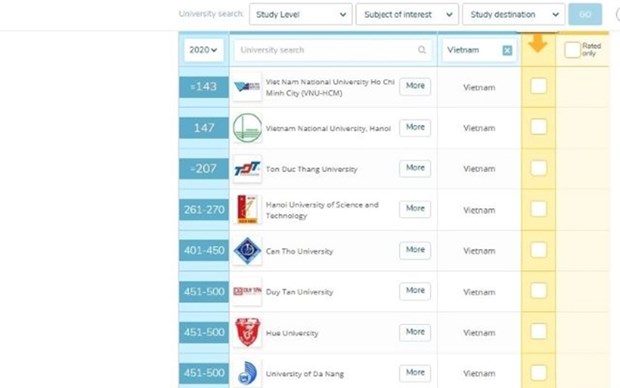Open the Study Level dropdown
This screenshot has height=388, width=620.
tap(301, 15)
